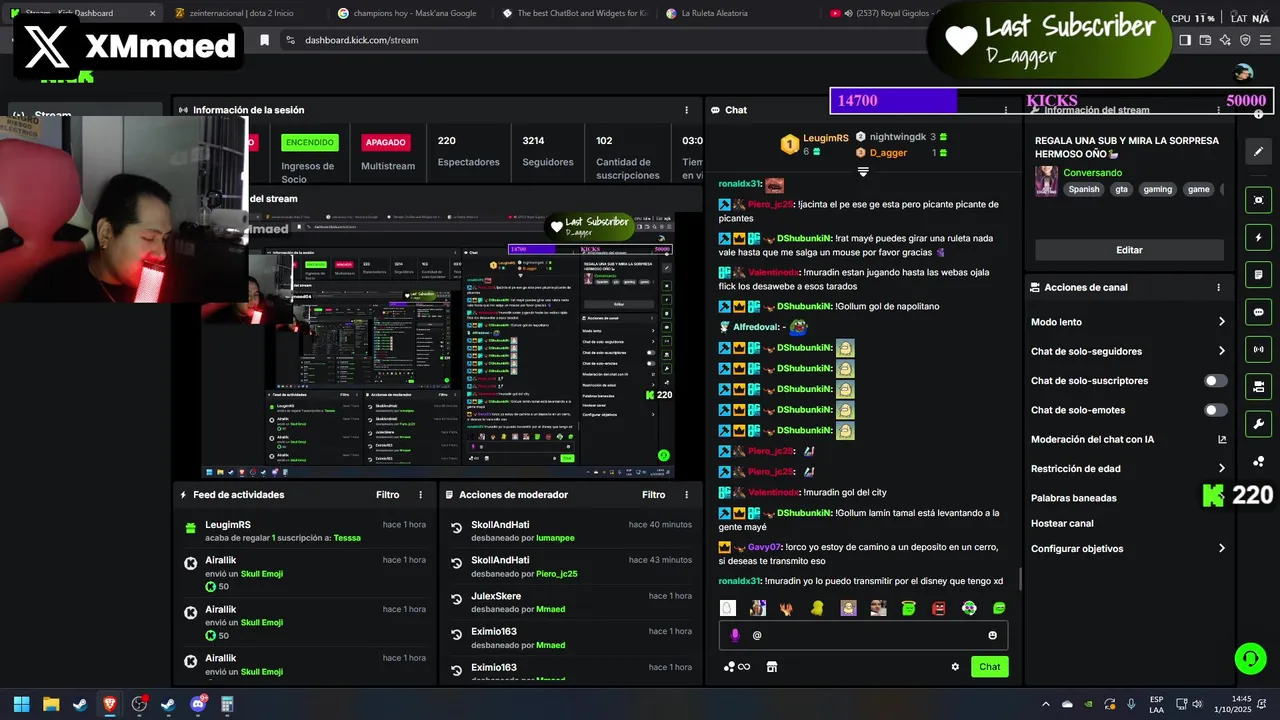Open Acciones de moderador Filtro dropdown
This screenshot has width=1280, height=720.
coord(653,495)
